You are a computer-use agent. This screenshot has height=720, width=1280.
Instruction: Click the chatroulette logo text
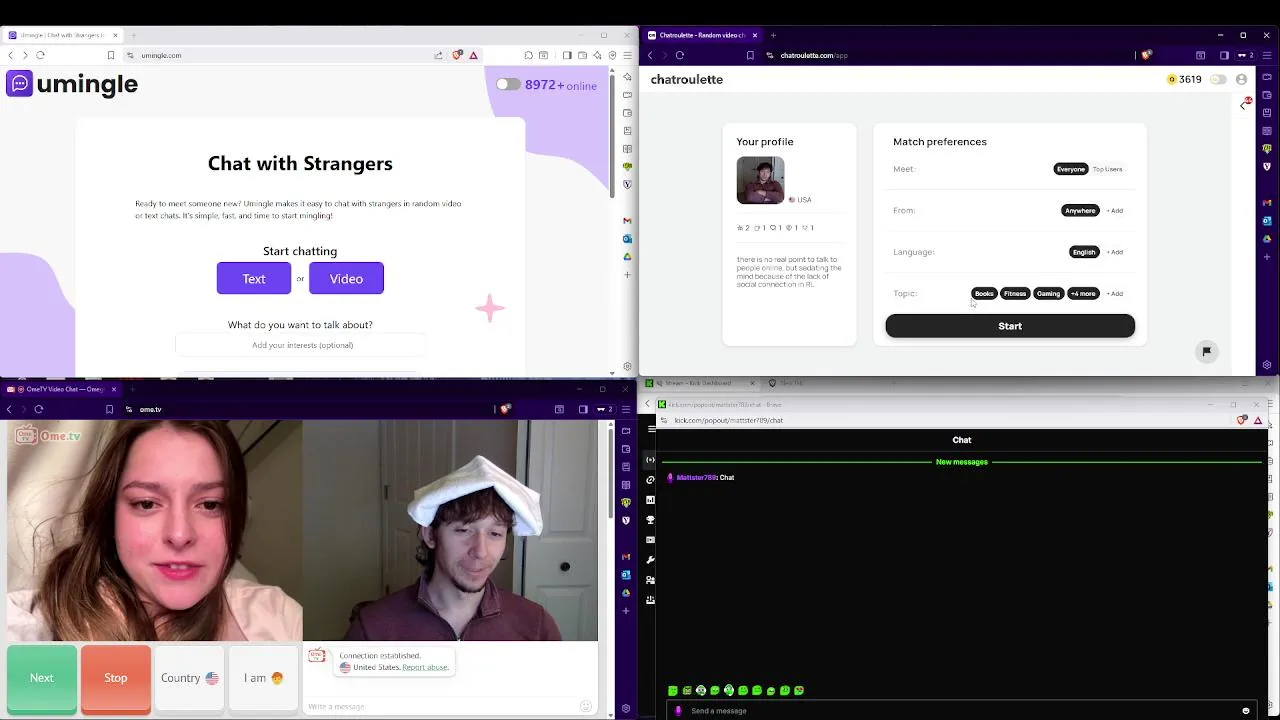(687, 79)
